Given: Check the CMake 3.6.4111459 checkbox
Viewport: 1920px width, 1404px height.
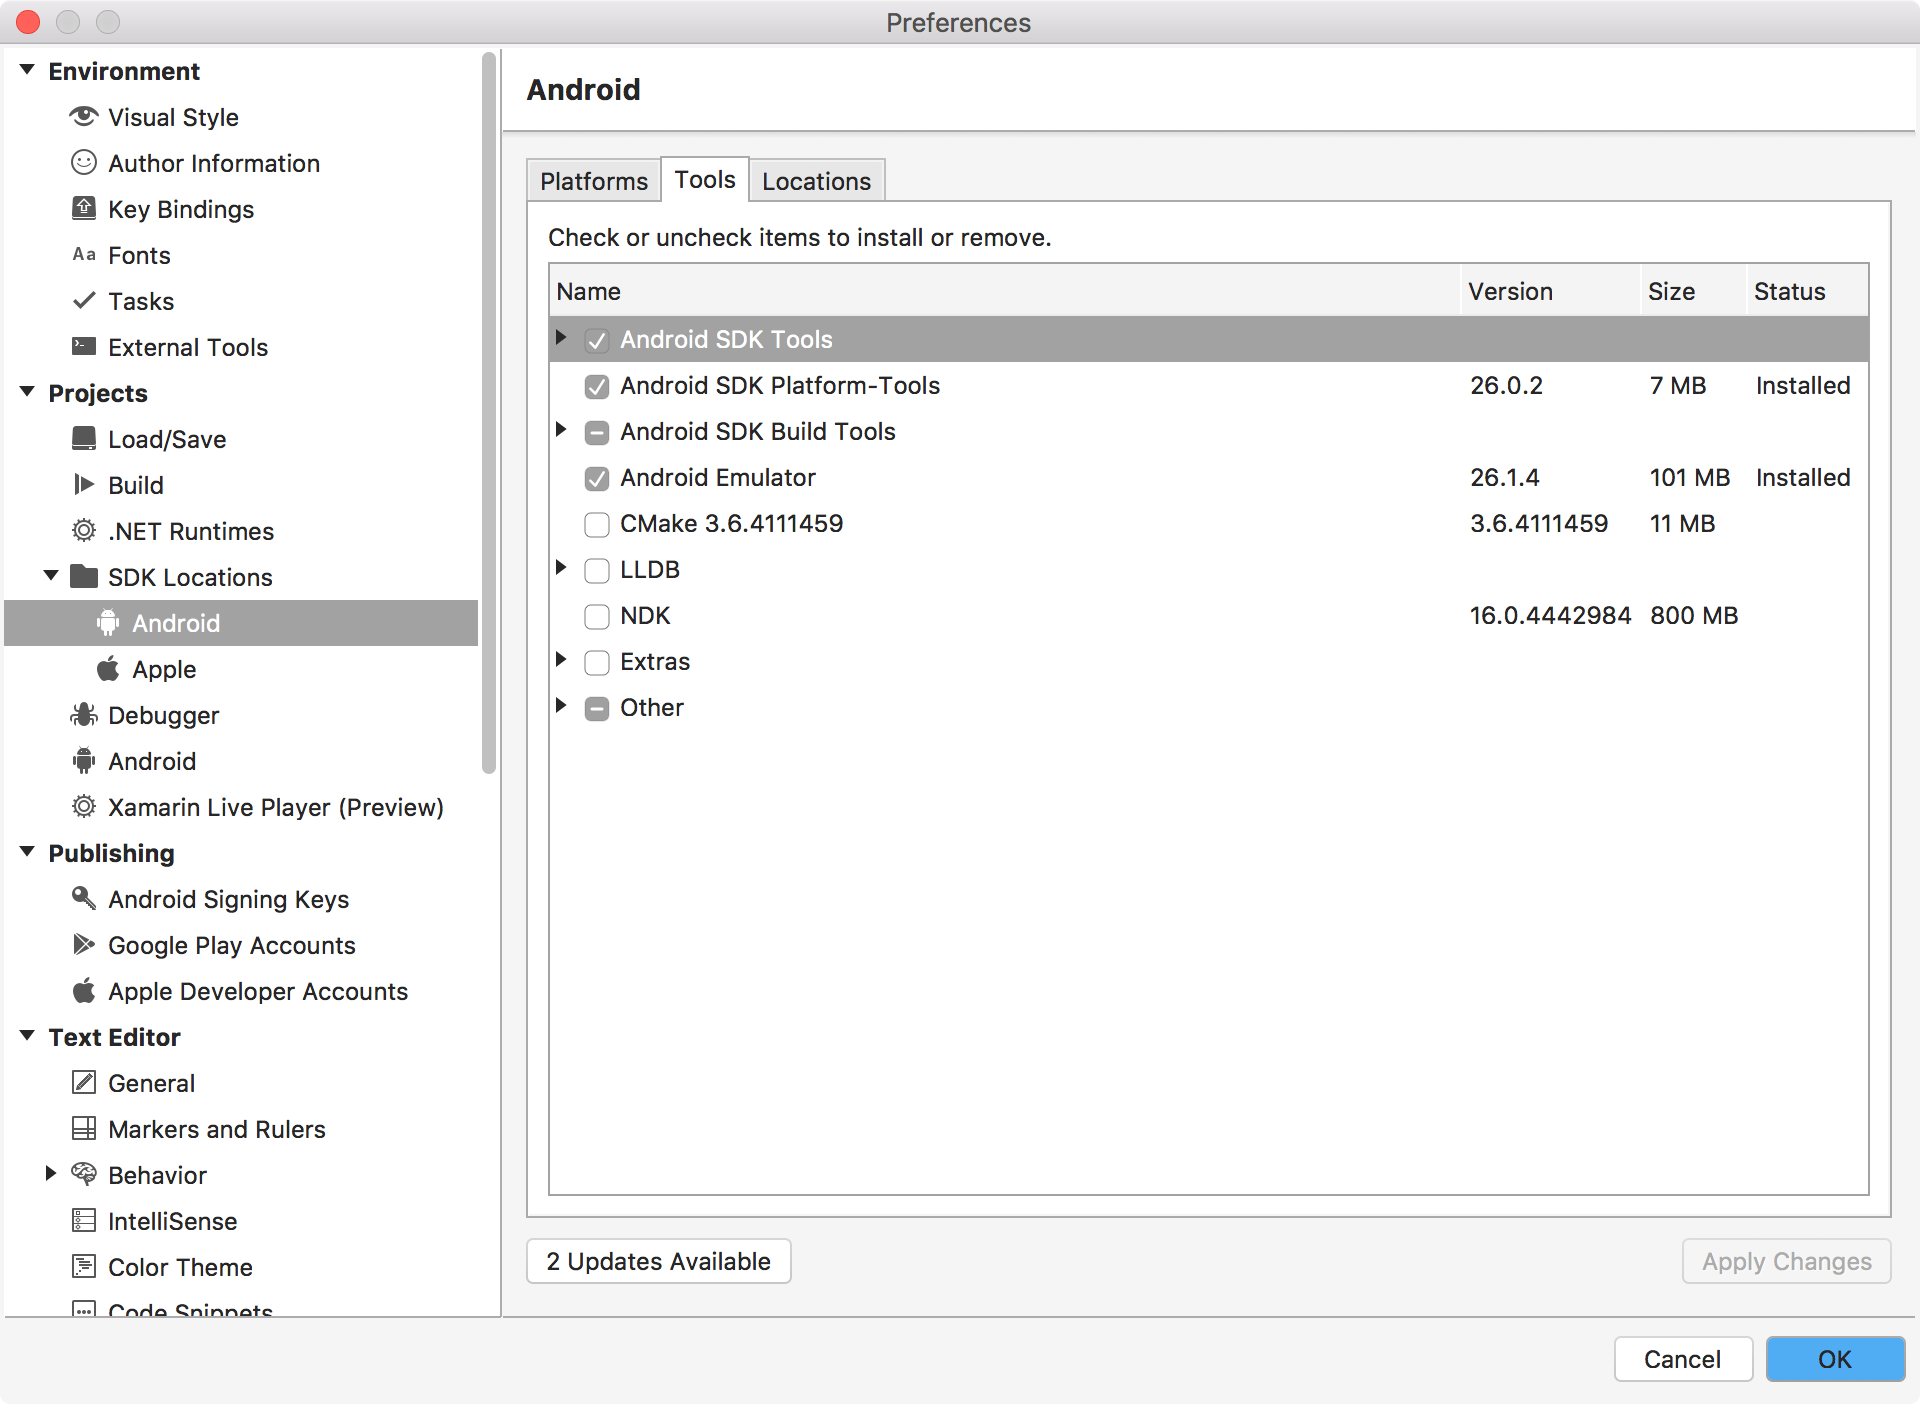Looking at the screenshot, I should (597, 525).
